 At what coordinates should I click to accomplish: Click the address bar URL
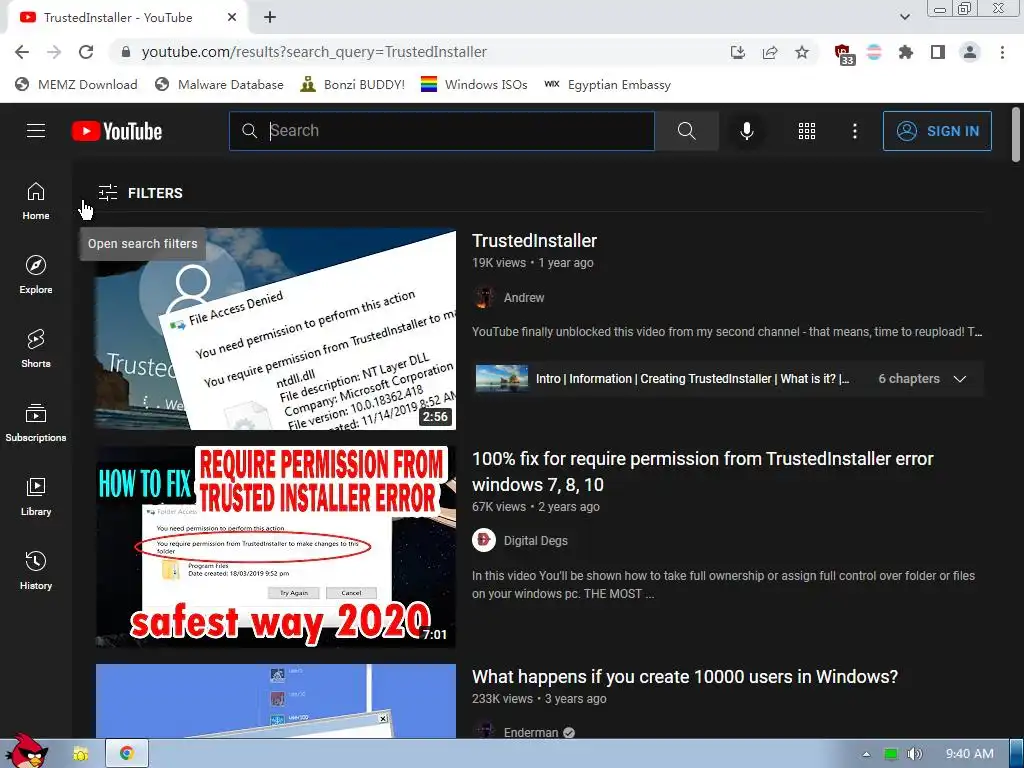314,52
